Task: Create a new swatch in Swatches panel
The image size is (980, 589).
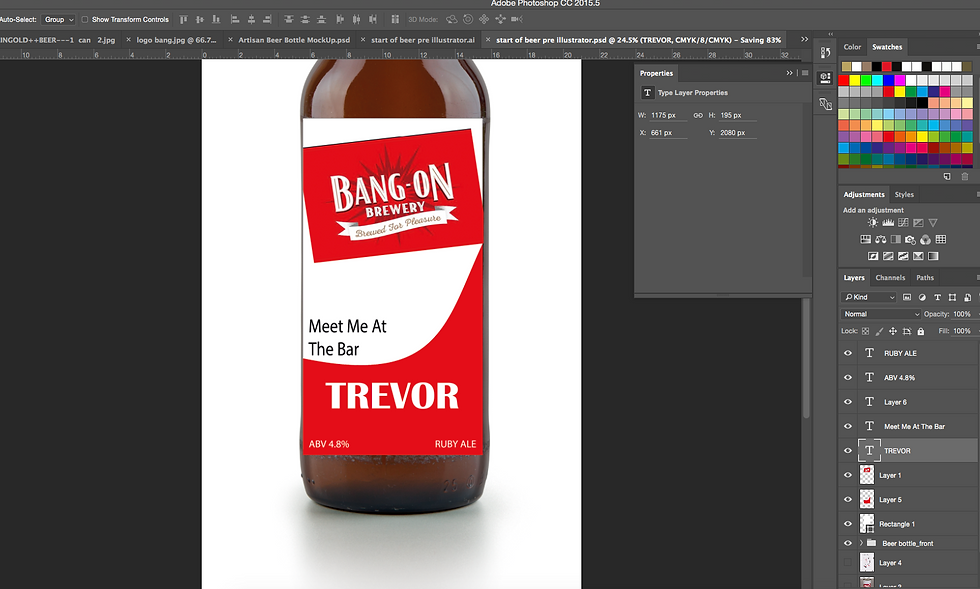Action: [946, 176]
